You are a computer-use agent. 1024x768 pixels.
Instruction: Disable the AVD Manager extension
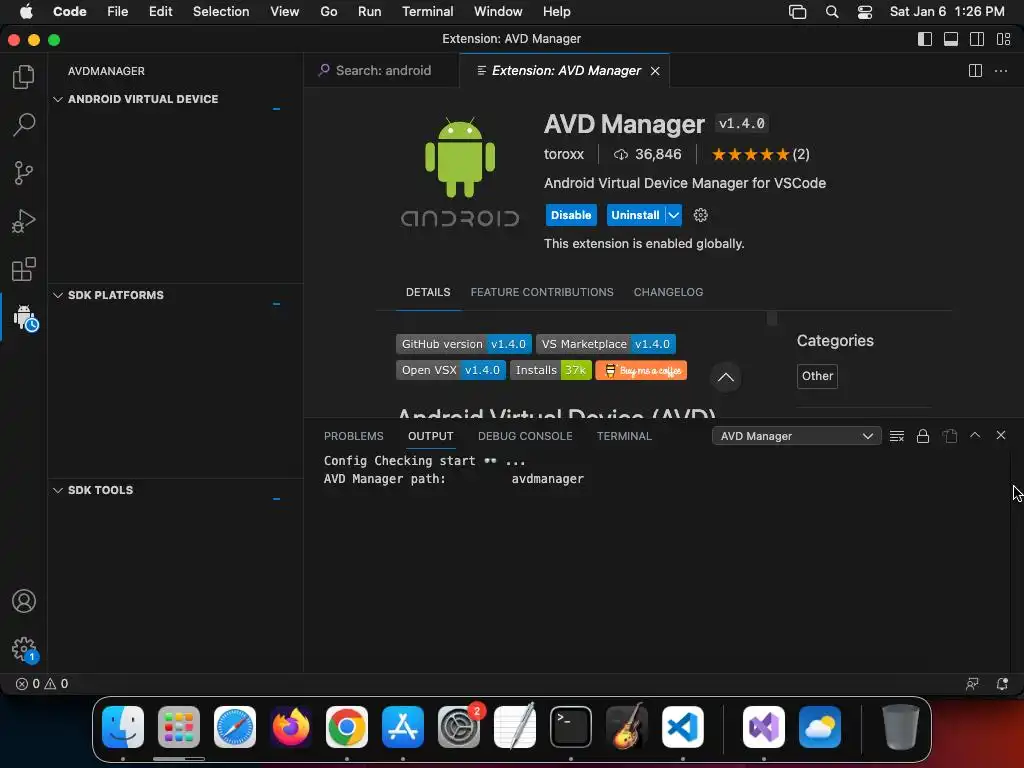tap(571, 215)
